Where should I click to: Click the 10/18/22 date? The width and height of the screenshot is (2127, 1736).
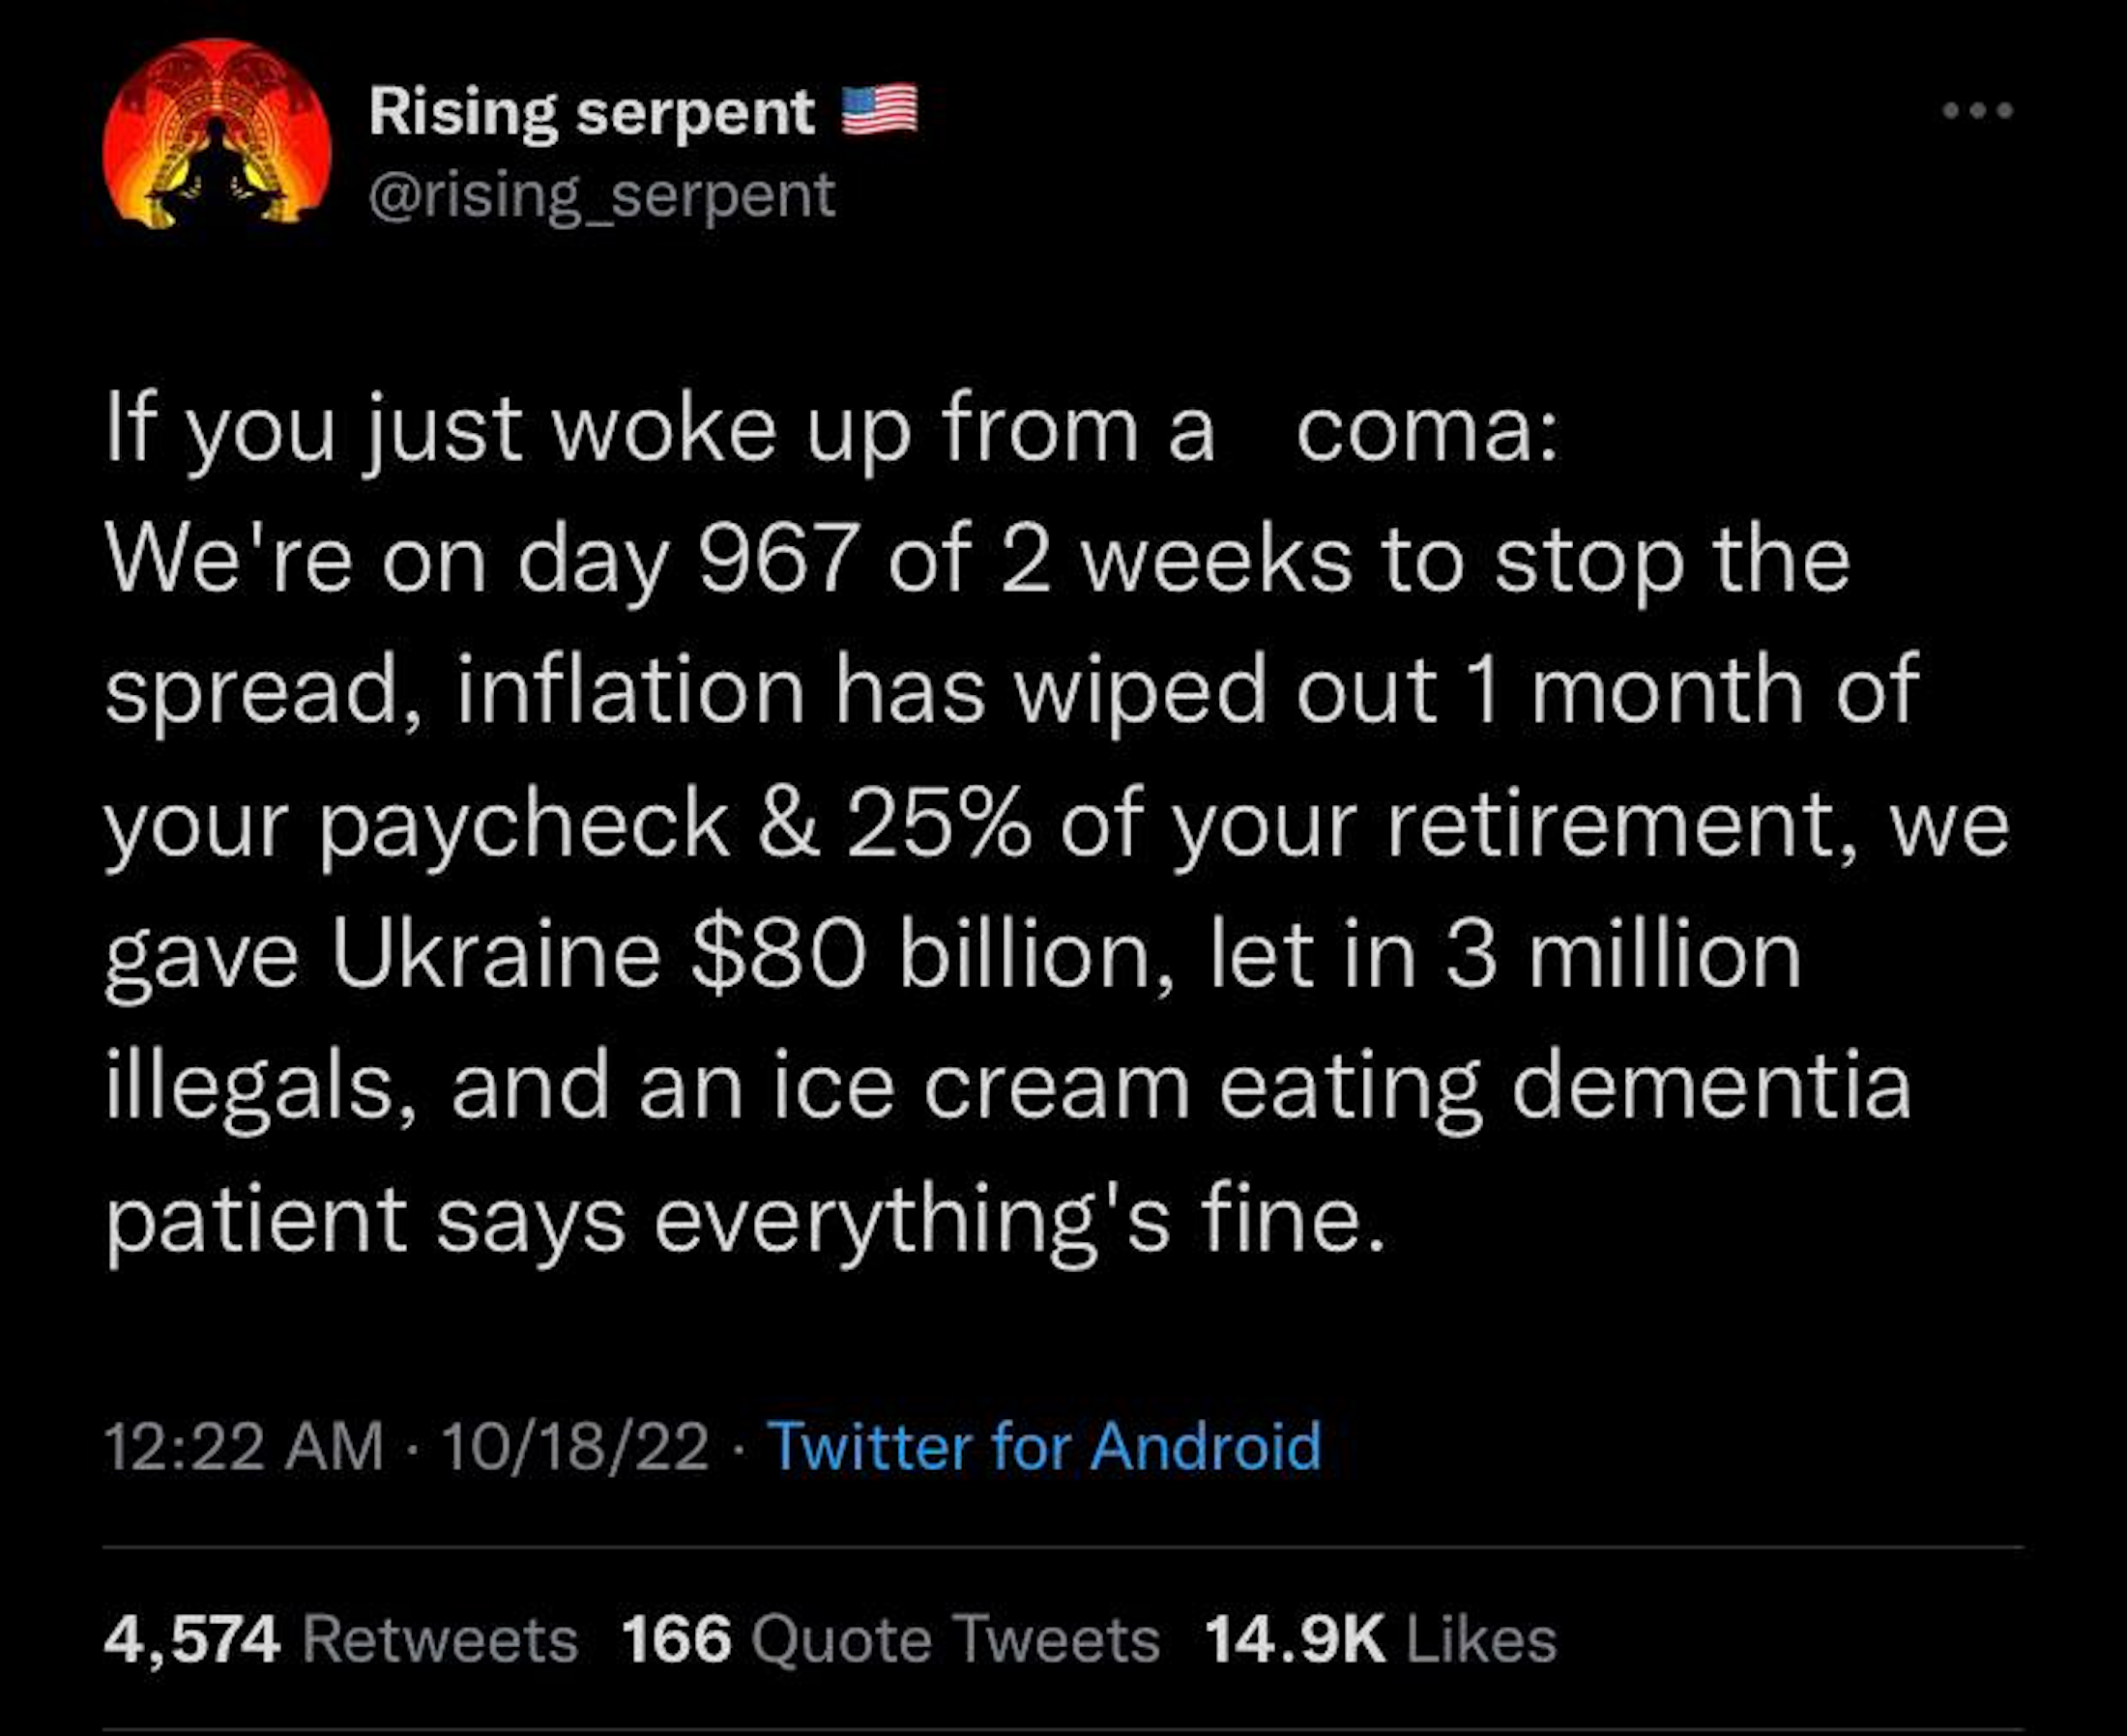point(575,1446)
